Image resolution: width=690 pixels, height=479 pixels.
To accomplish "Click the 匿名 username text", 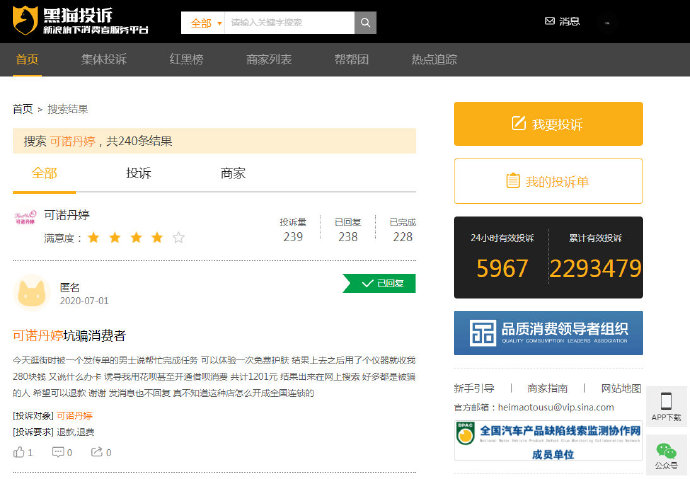I will (x=70, y=288).
